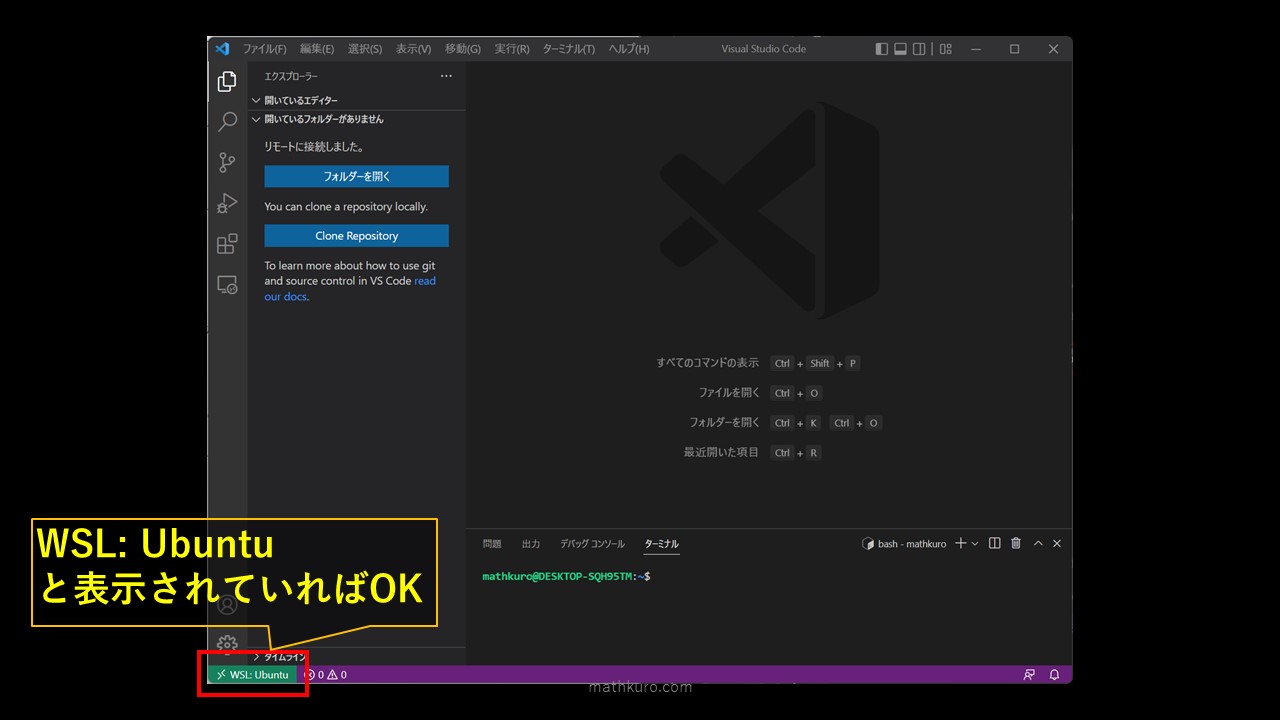The image size is (1280, 720).
Task: Maximize the panel size chevron
Action: tap(1038, 543)
